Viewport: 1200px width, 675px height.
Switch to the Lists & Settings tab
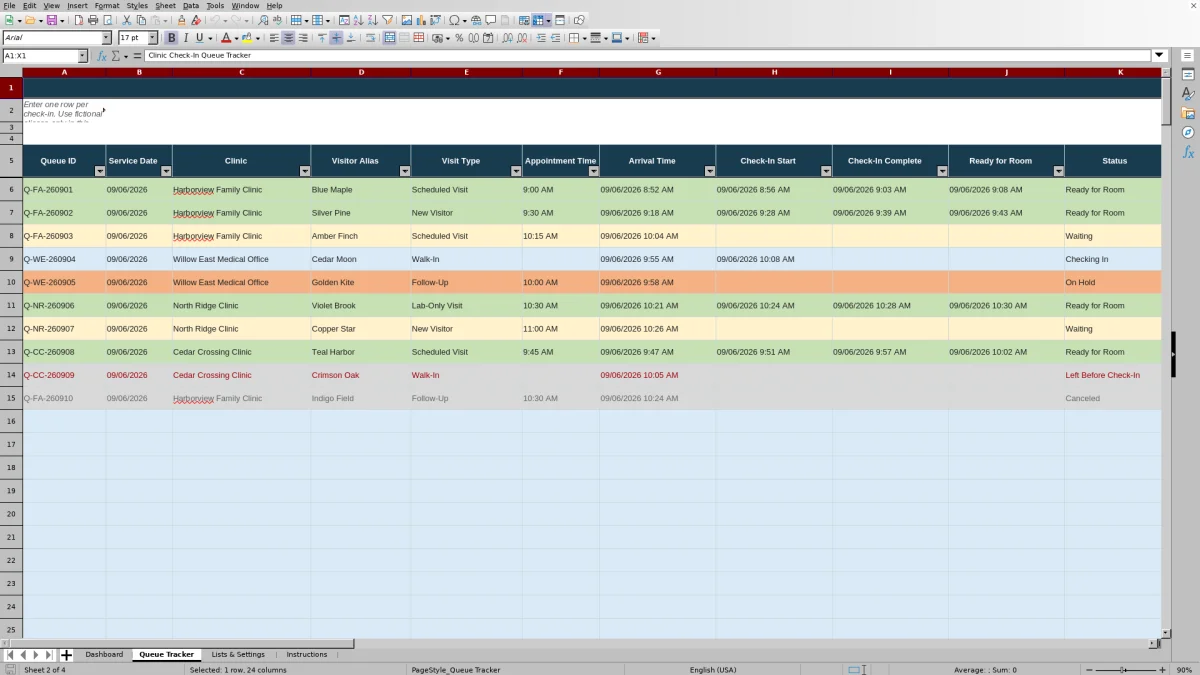click(x=238, y=655)
